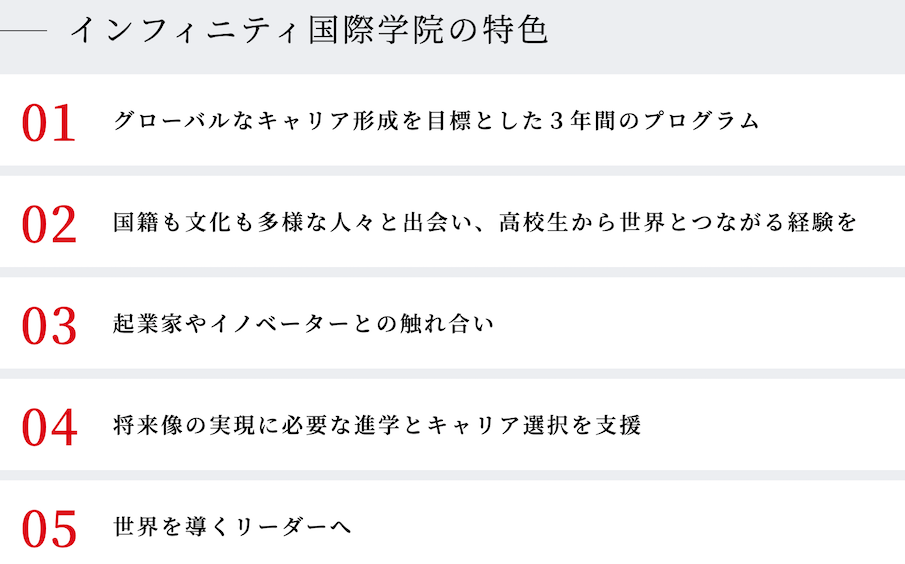Click the red number 02
Image resolution: width=905 pixels, height=564 pixels.
(x=48, y=225)
